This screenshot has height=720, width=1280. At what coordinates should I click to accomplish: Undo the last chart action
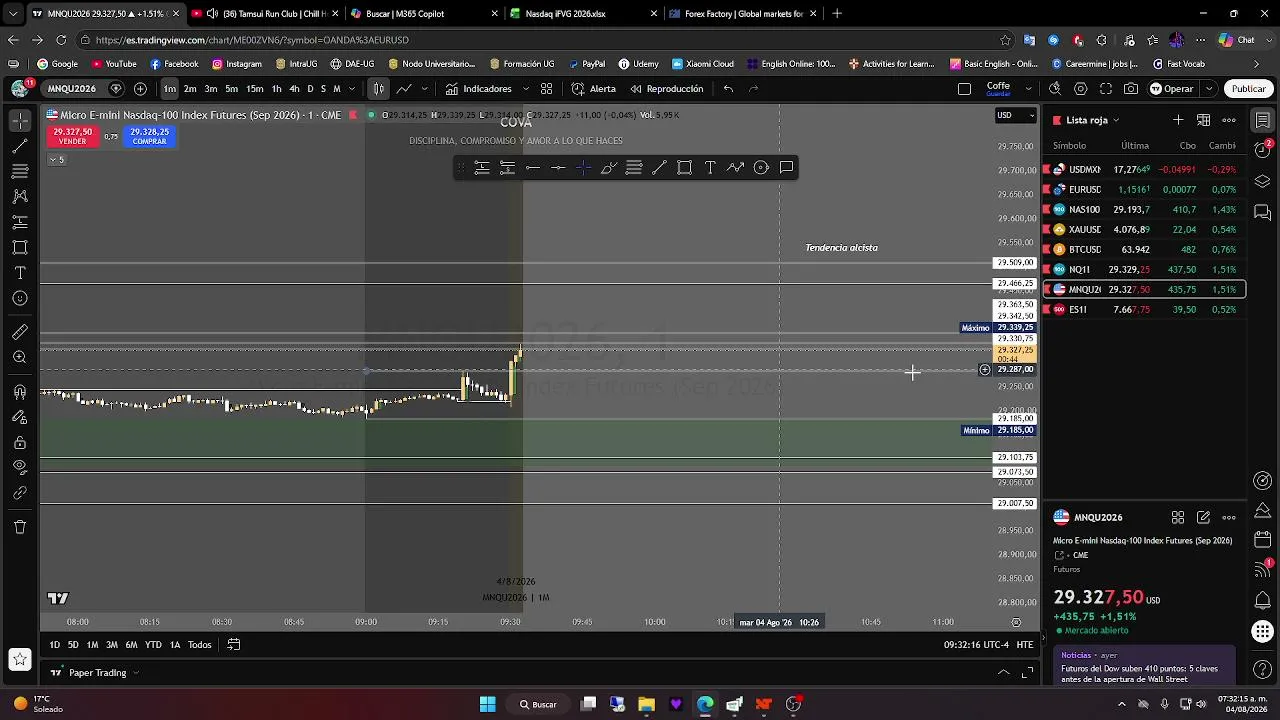728,88
